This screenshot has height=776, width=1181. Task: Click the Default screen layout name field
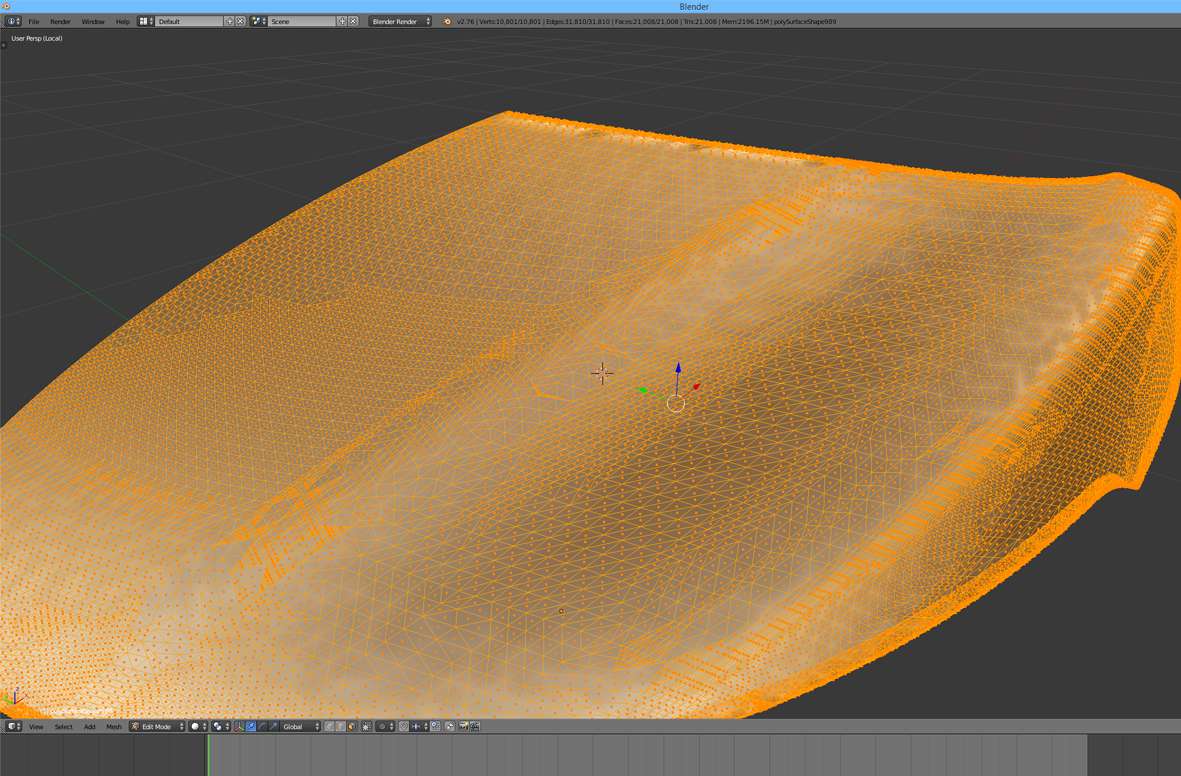coord(190,21)
